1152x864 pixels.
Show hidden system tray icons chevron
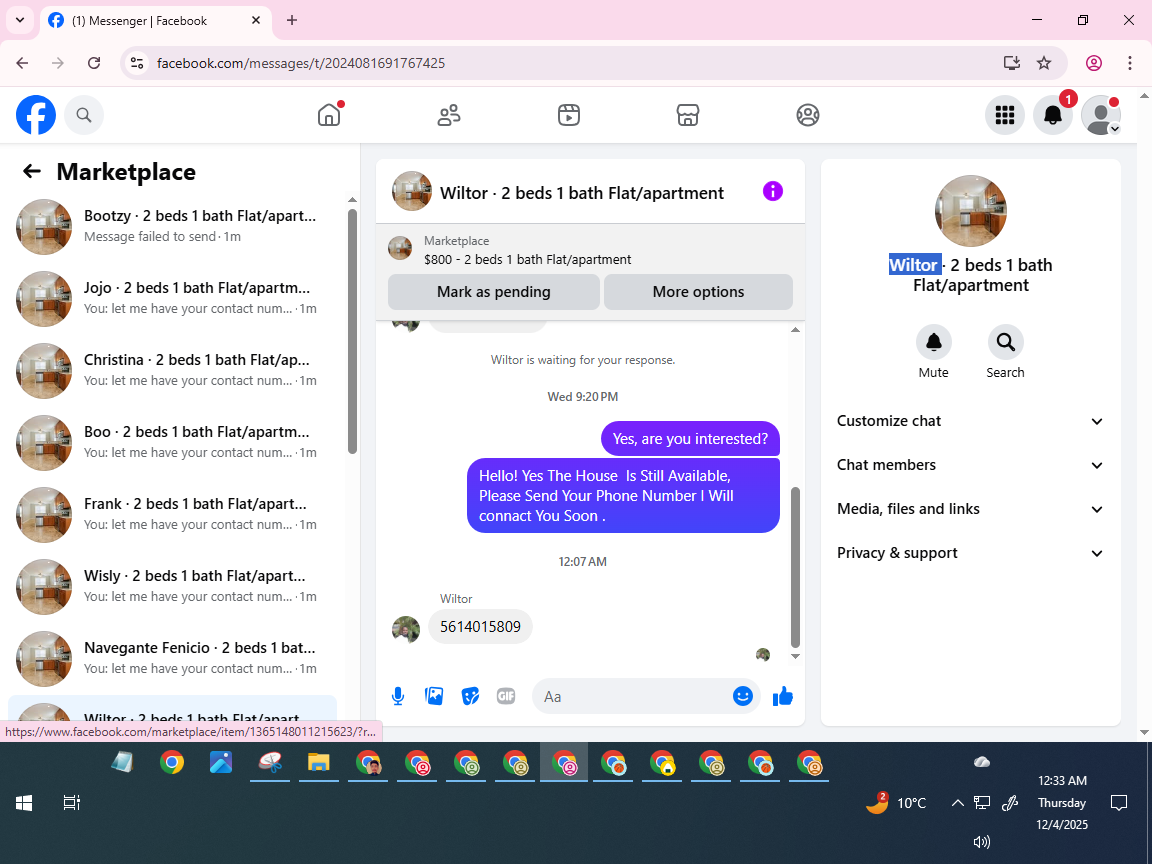[x=957, y=803]
